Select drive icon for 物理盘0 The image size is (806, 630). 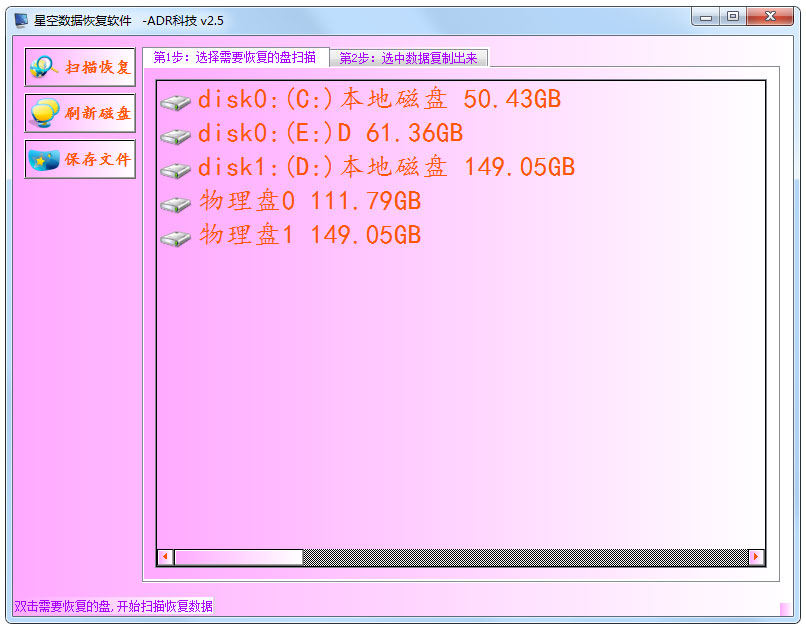[175, 204]
